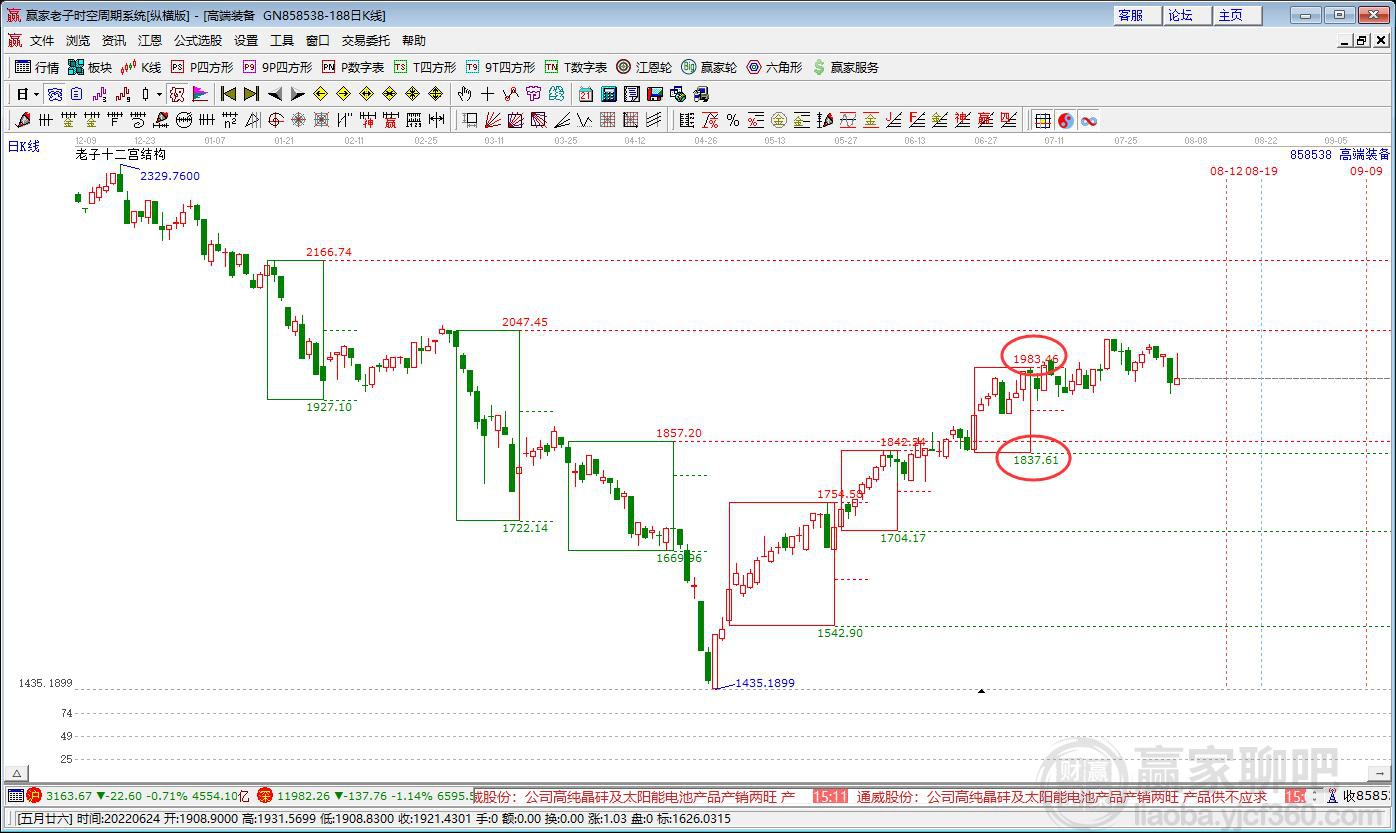Jump to the last bar icon
The image size is (1396, 833).
point(251,94)
